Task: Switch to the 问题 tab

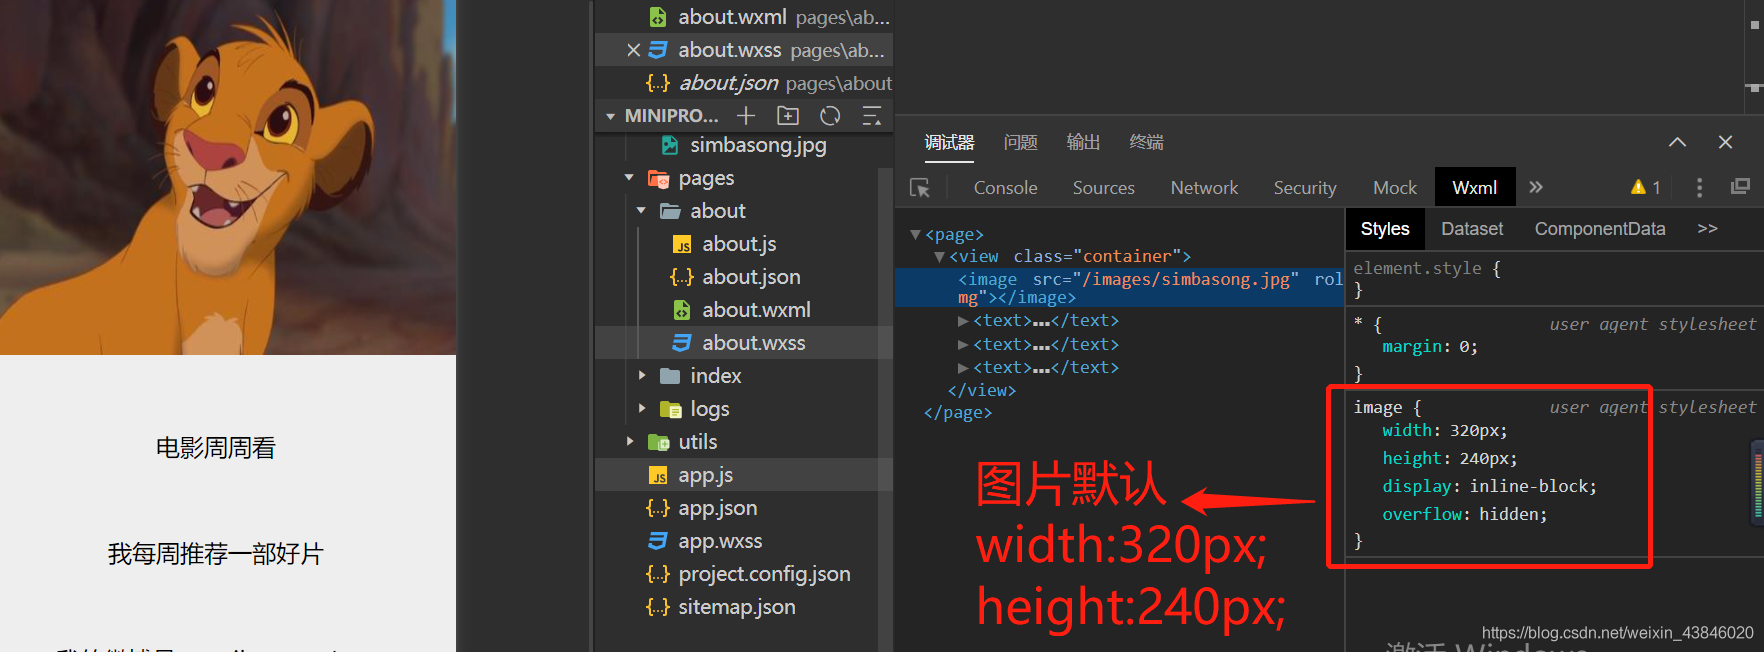Action: point(1020,142)
